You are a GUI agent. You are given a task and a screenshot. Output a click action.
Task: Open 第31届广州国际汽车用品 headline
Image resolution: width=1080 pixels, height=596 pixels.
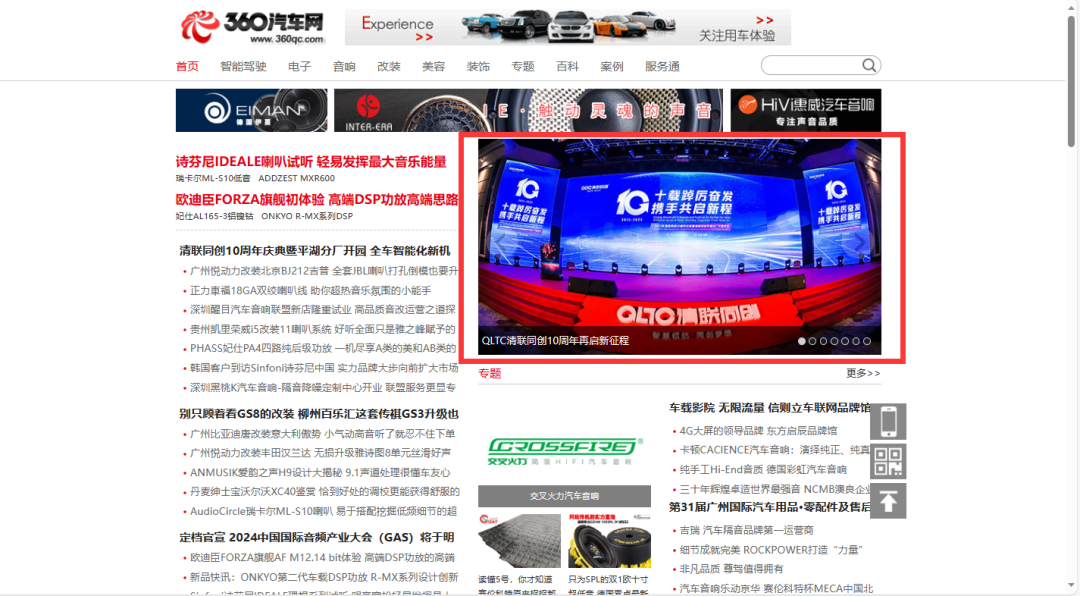(769, 506)
